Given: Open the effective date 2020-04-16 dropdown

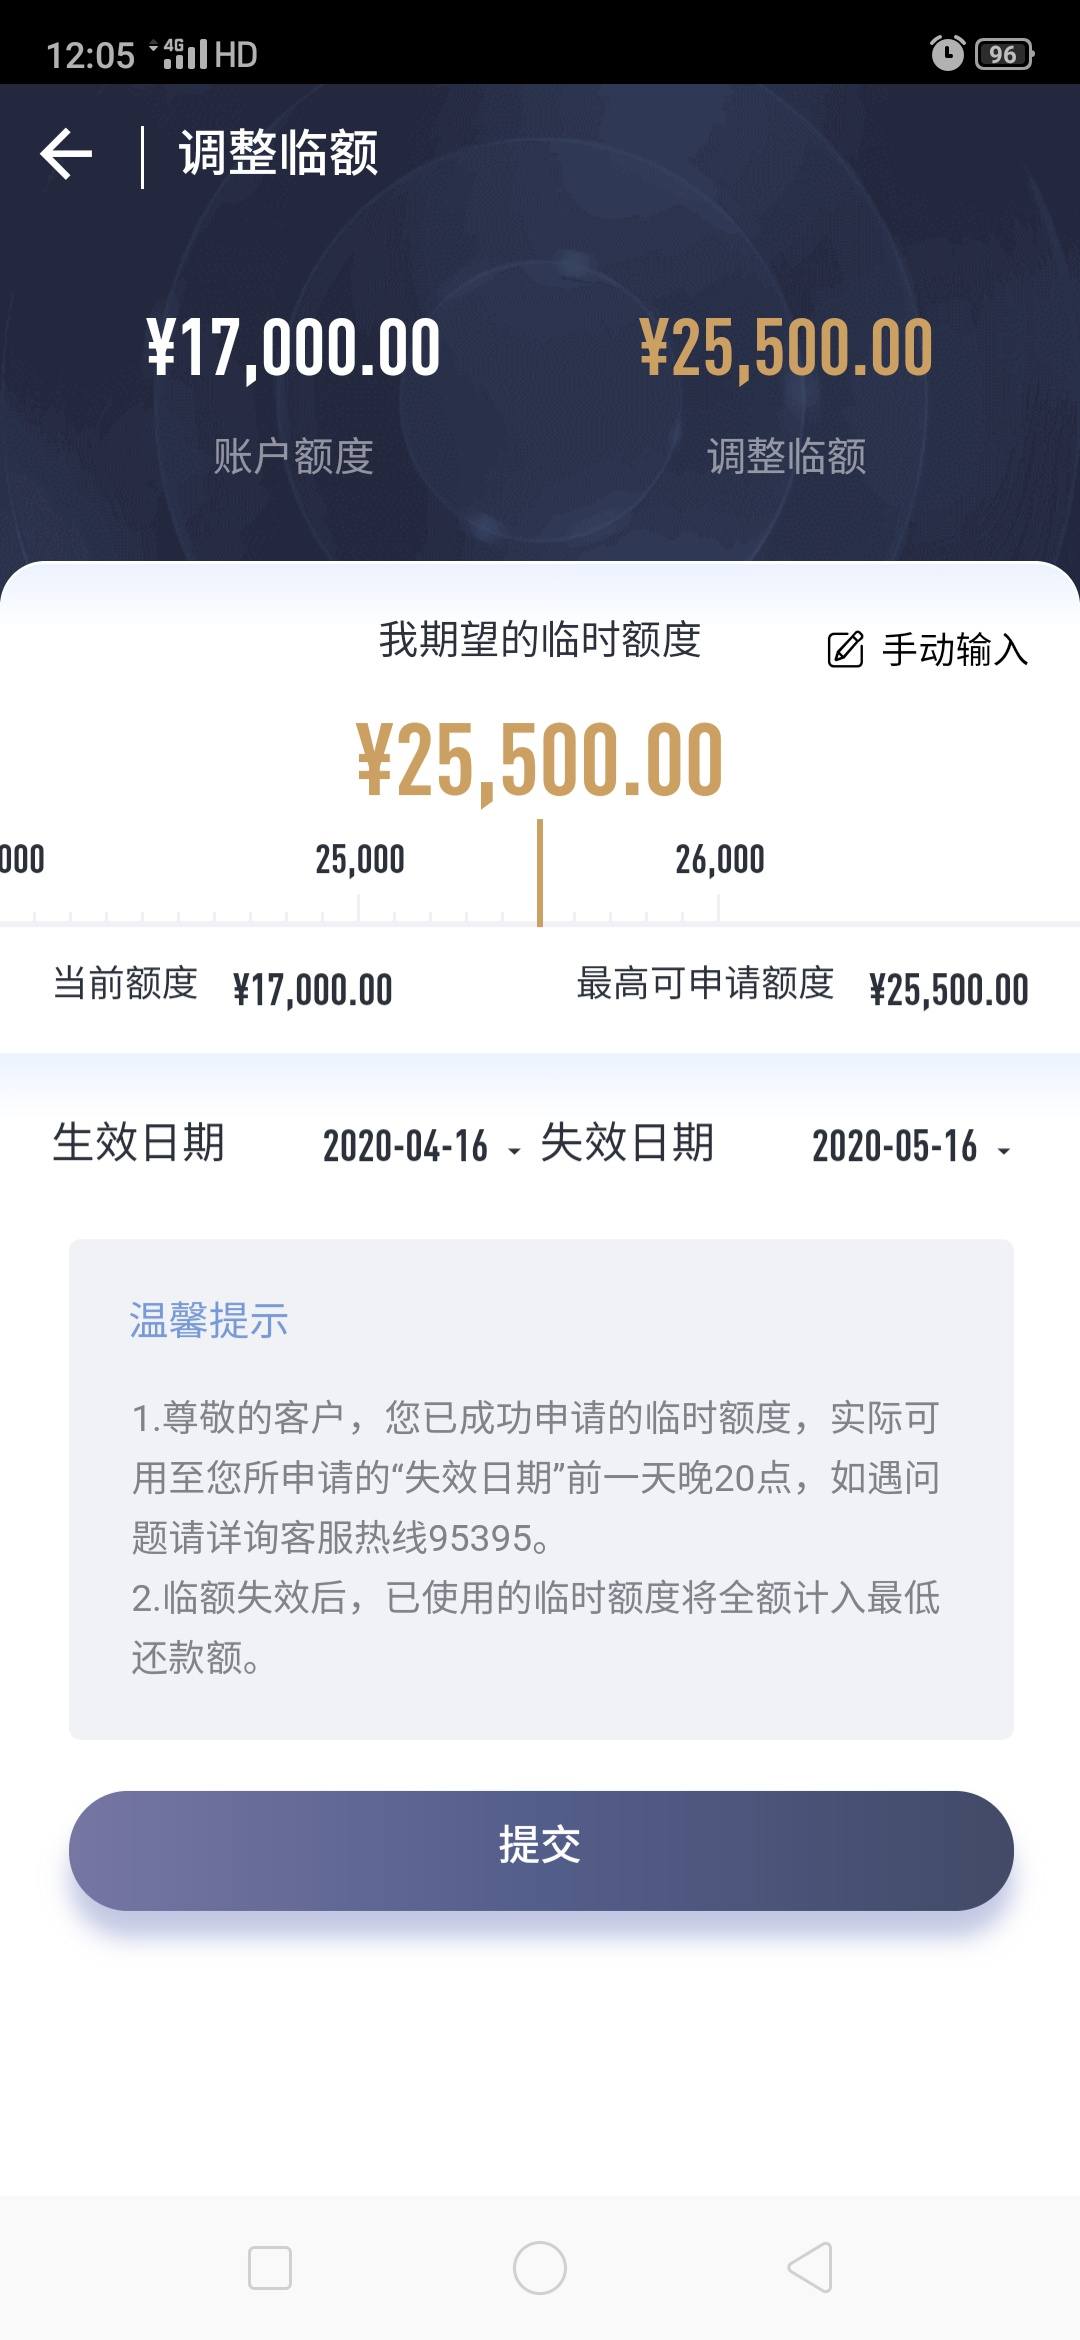Looking at the screenshot, I should coord(421,1146).
